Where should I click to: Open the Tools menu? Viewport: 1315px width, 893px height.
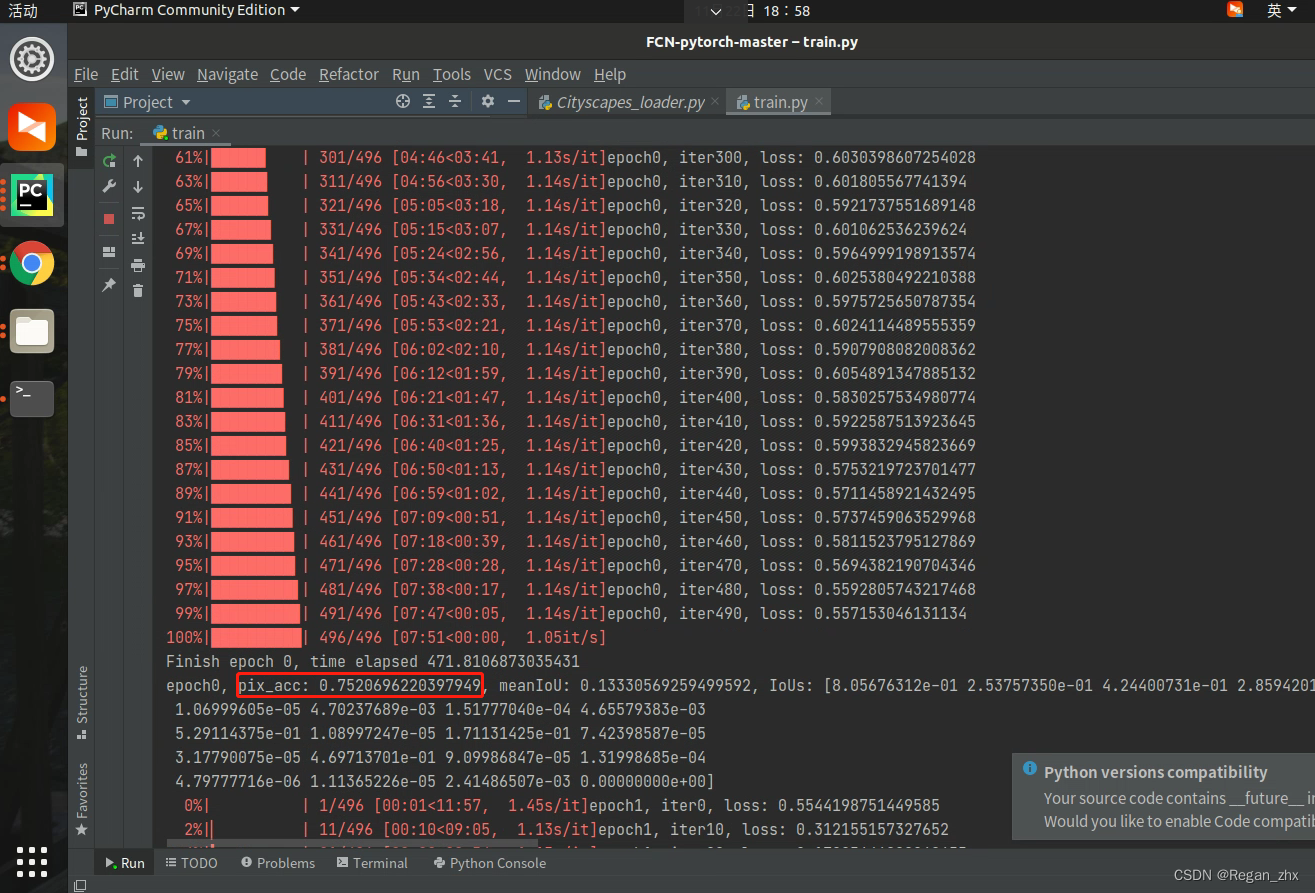coord(452,74)
